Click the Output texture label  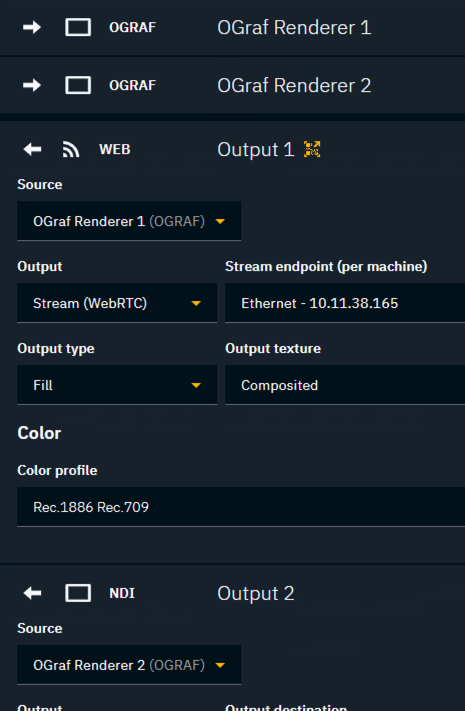click(273, 349)
